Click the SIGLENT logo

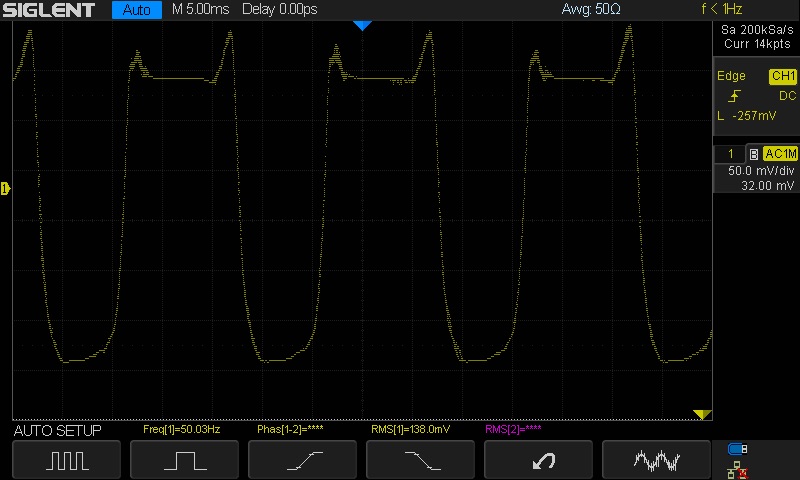pyautogui.click(x=48, y=10)
